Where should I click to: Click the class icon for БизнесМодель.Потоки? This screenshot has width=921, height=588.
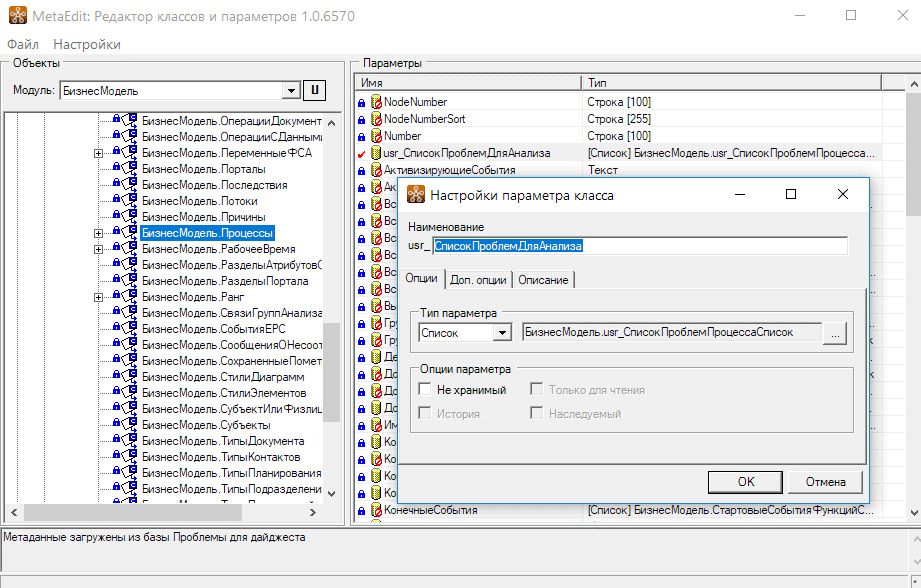[x=128, y=201]
